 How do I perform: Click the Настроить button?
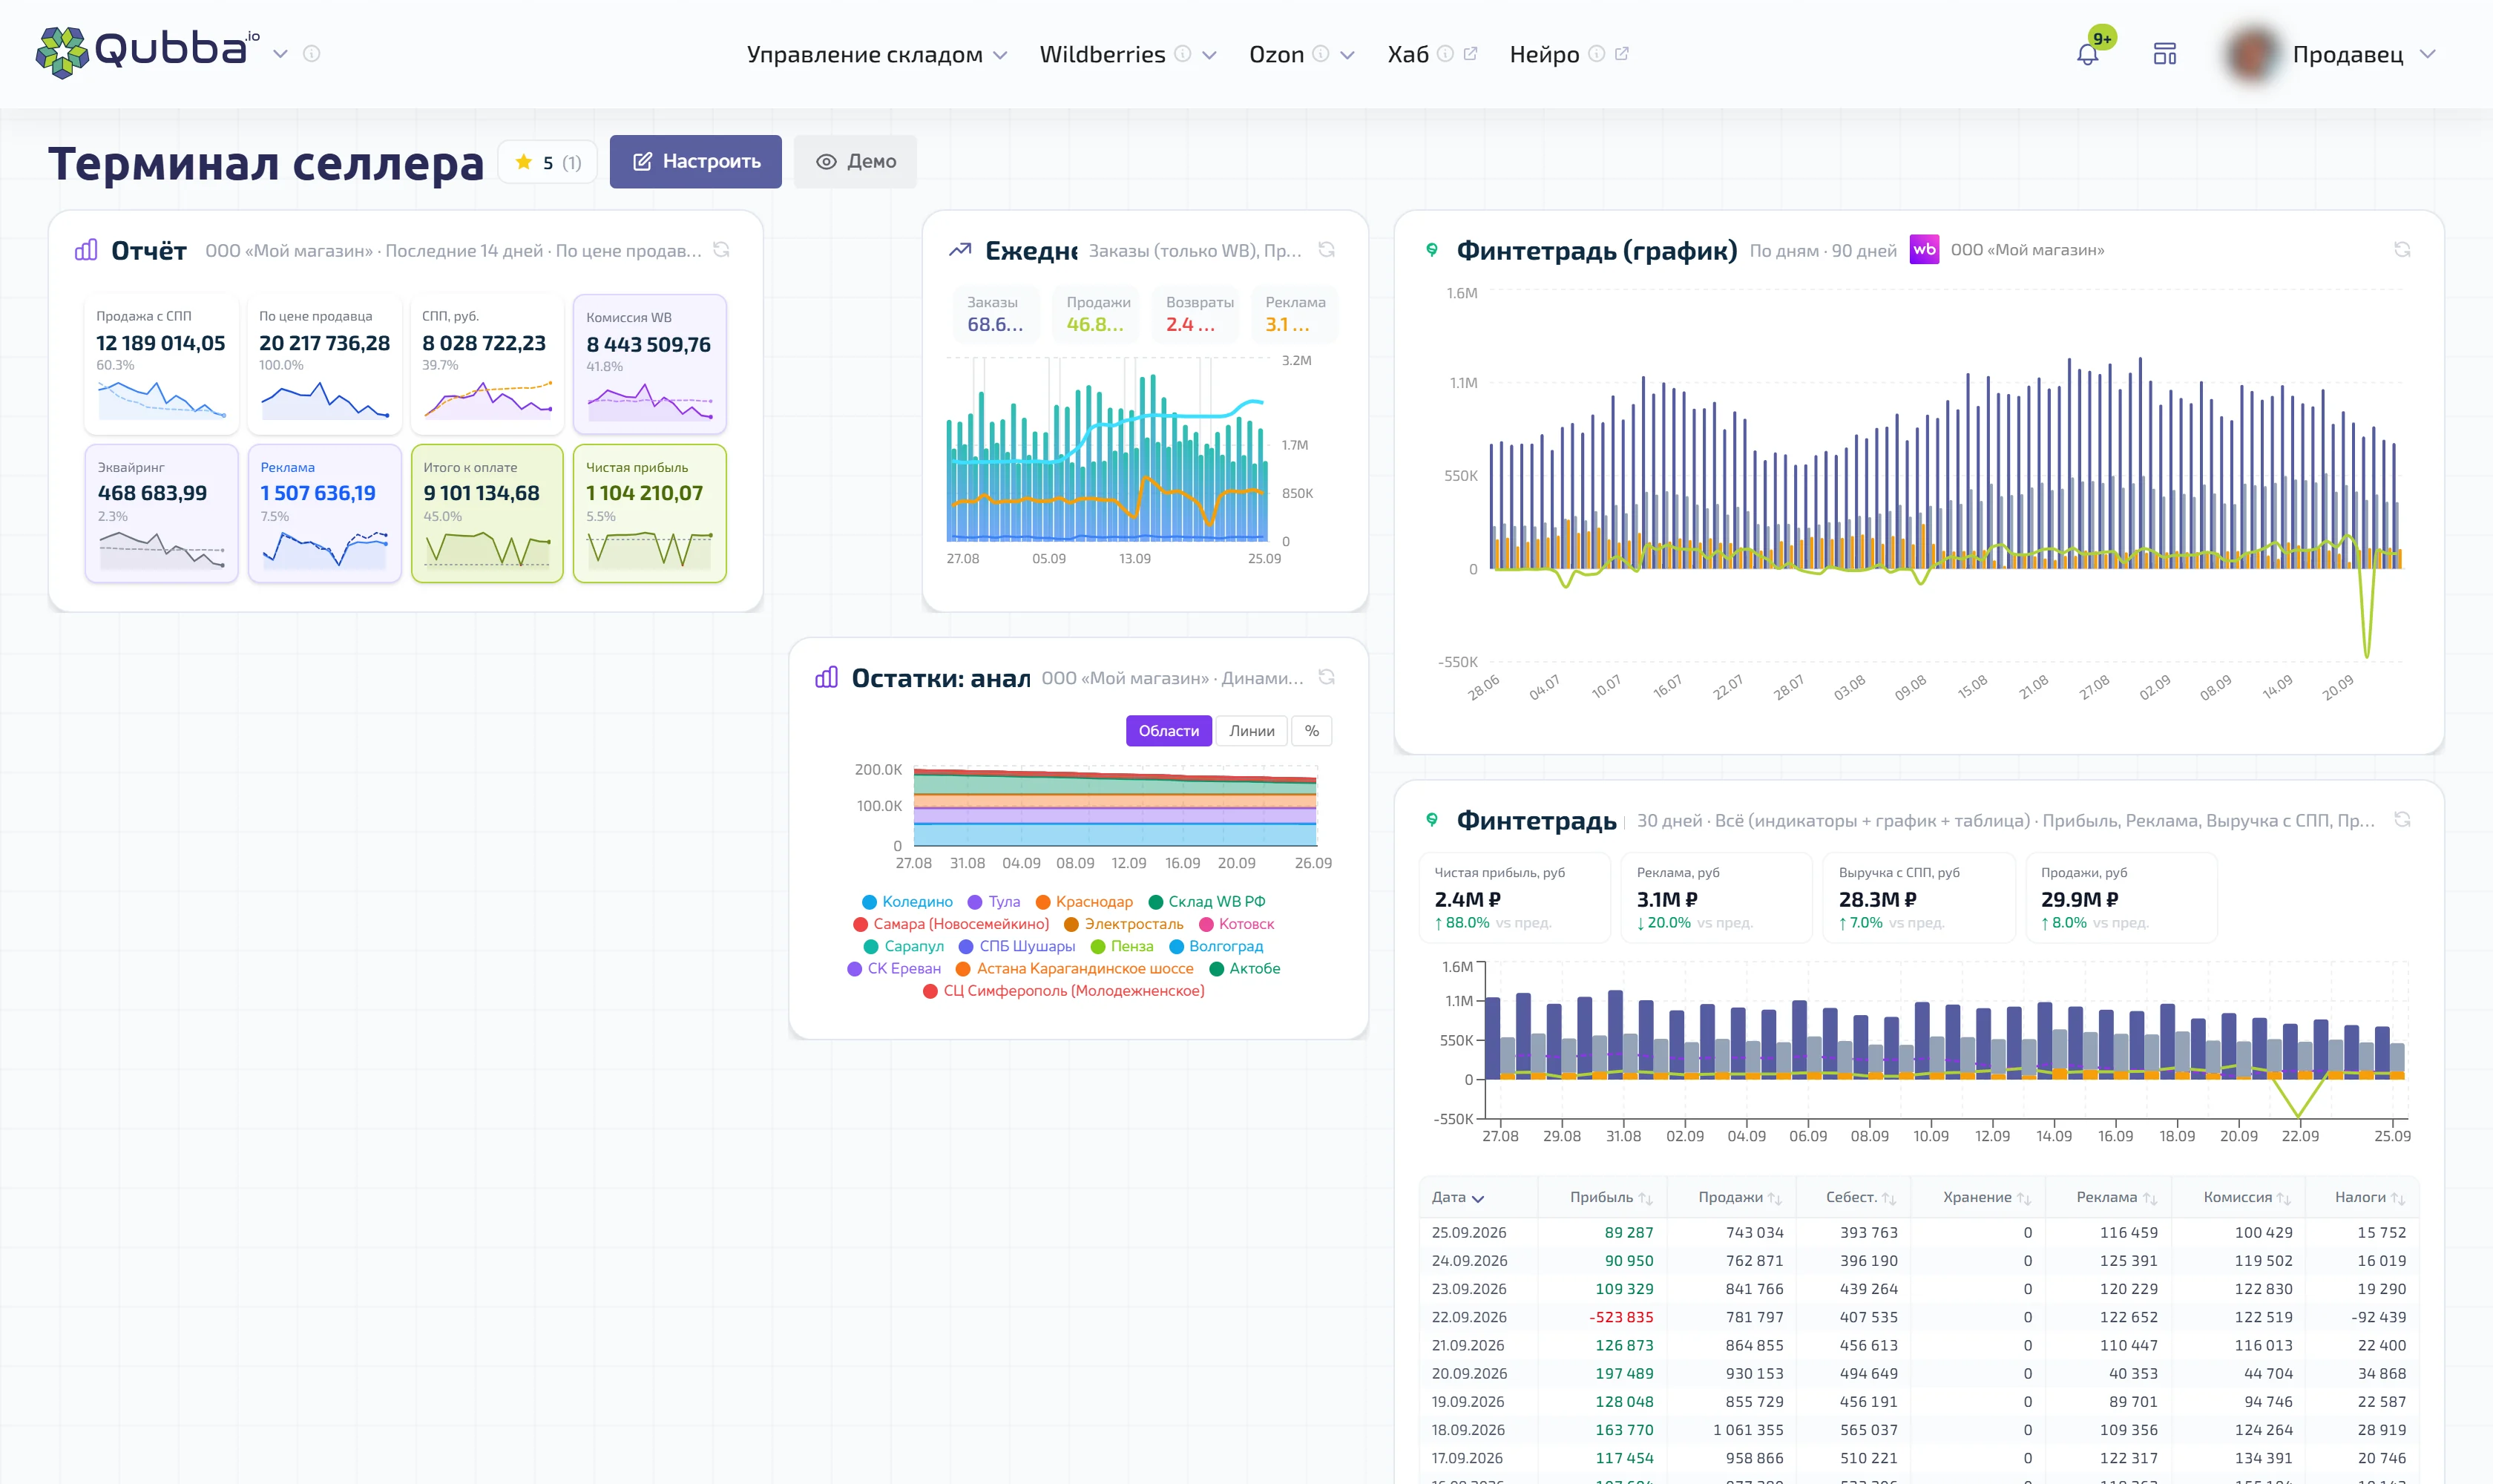(x=696, y=161)
